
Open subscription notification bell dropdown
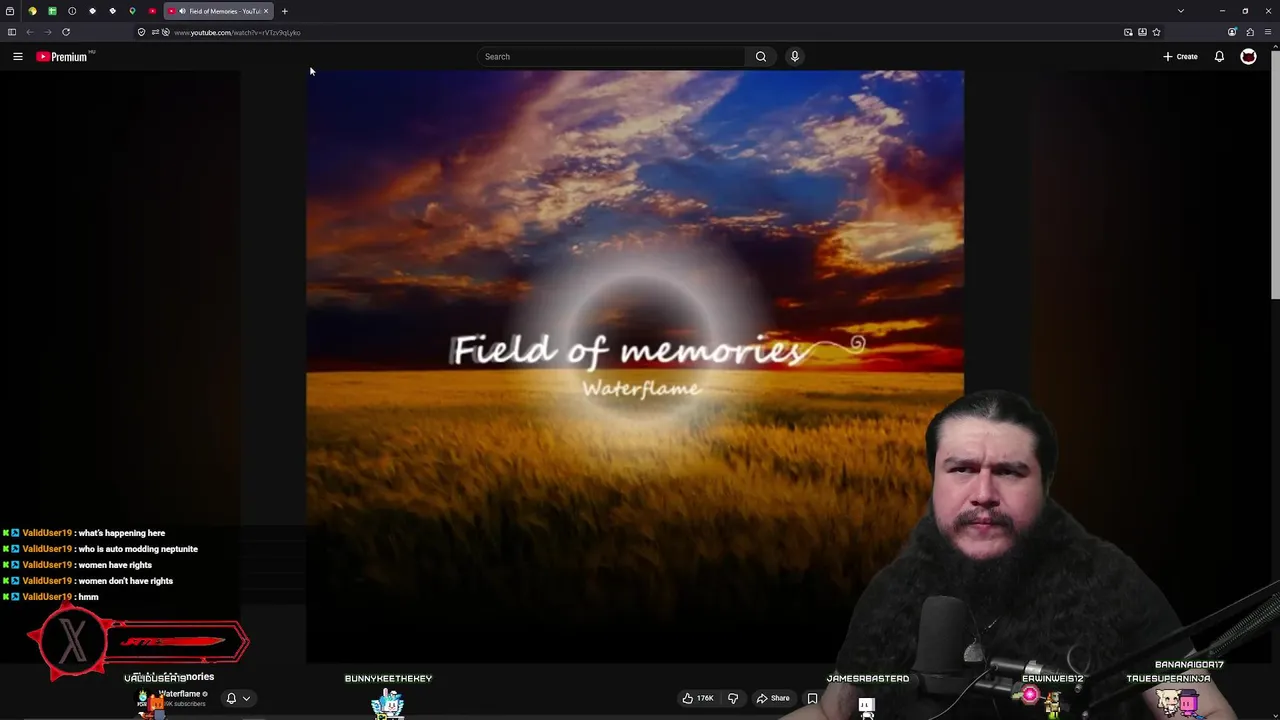coord(238,698)
